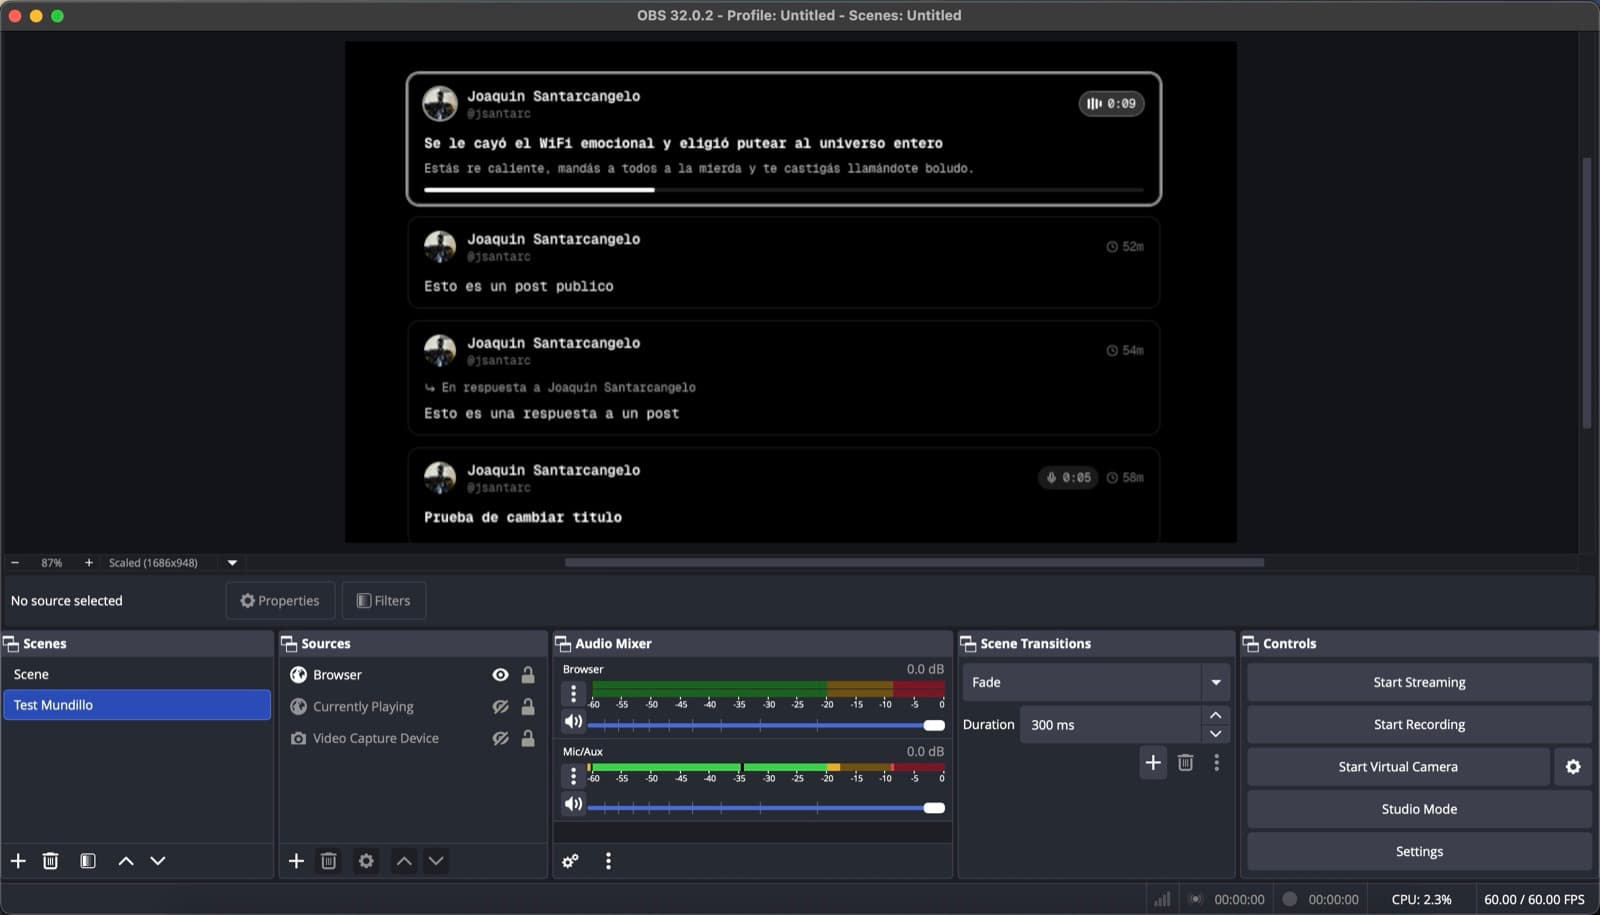Toggle lock on Video Capture Device source
Viewport: 1600px width, 915px height.
coord(528,739)
